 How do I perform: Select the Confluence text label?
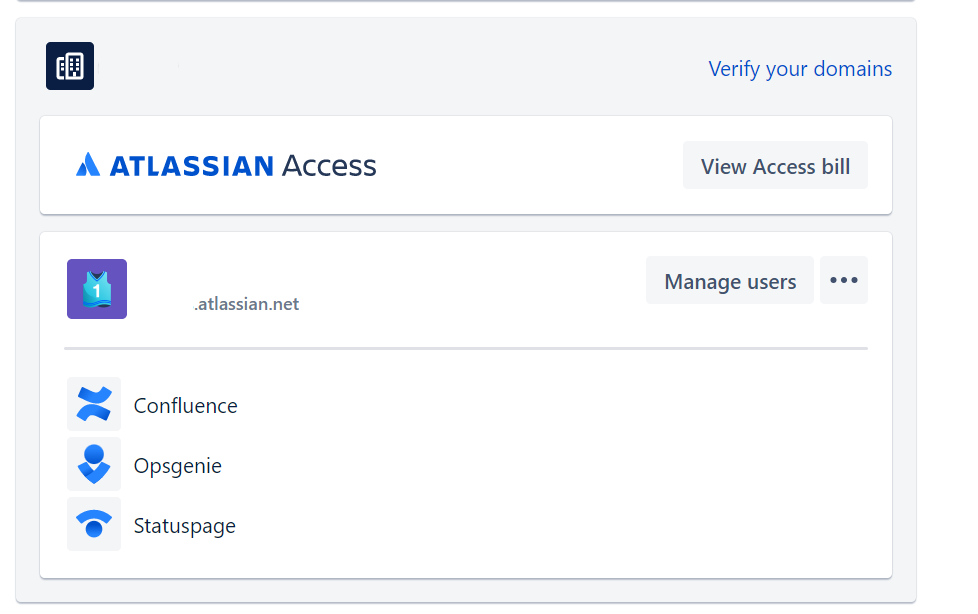click(186, 406)
